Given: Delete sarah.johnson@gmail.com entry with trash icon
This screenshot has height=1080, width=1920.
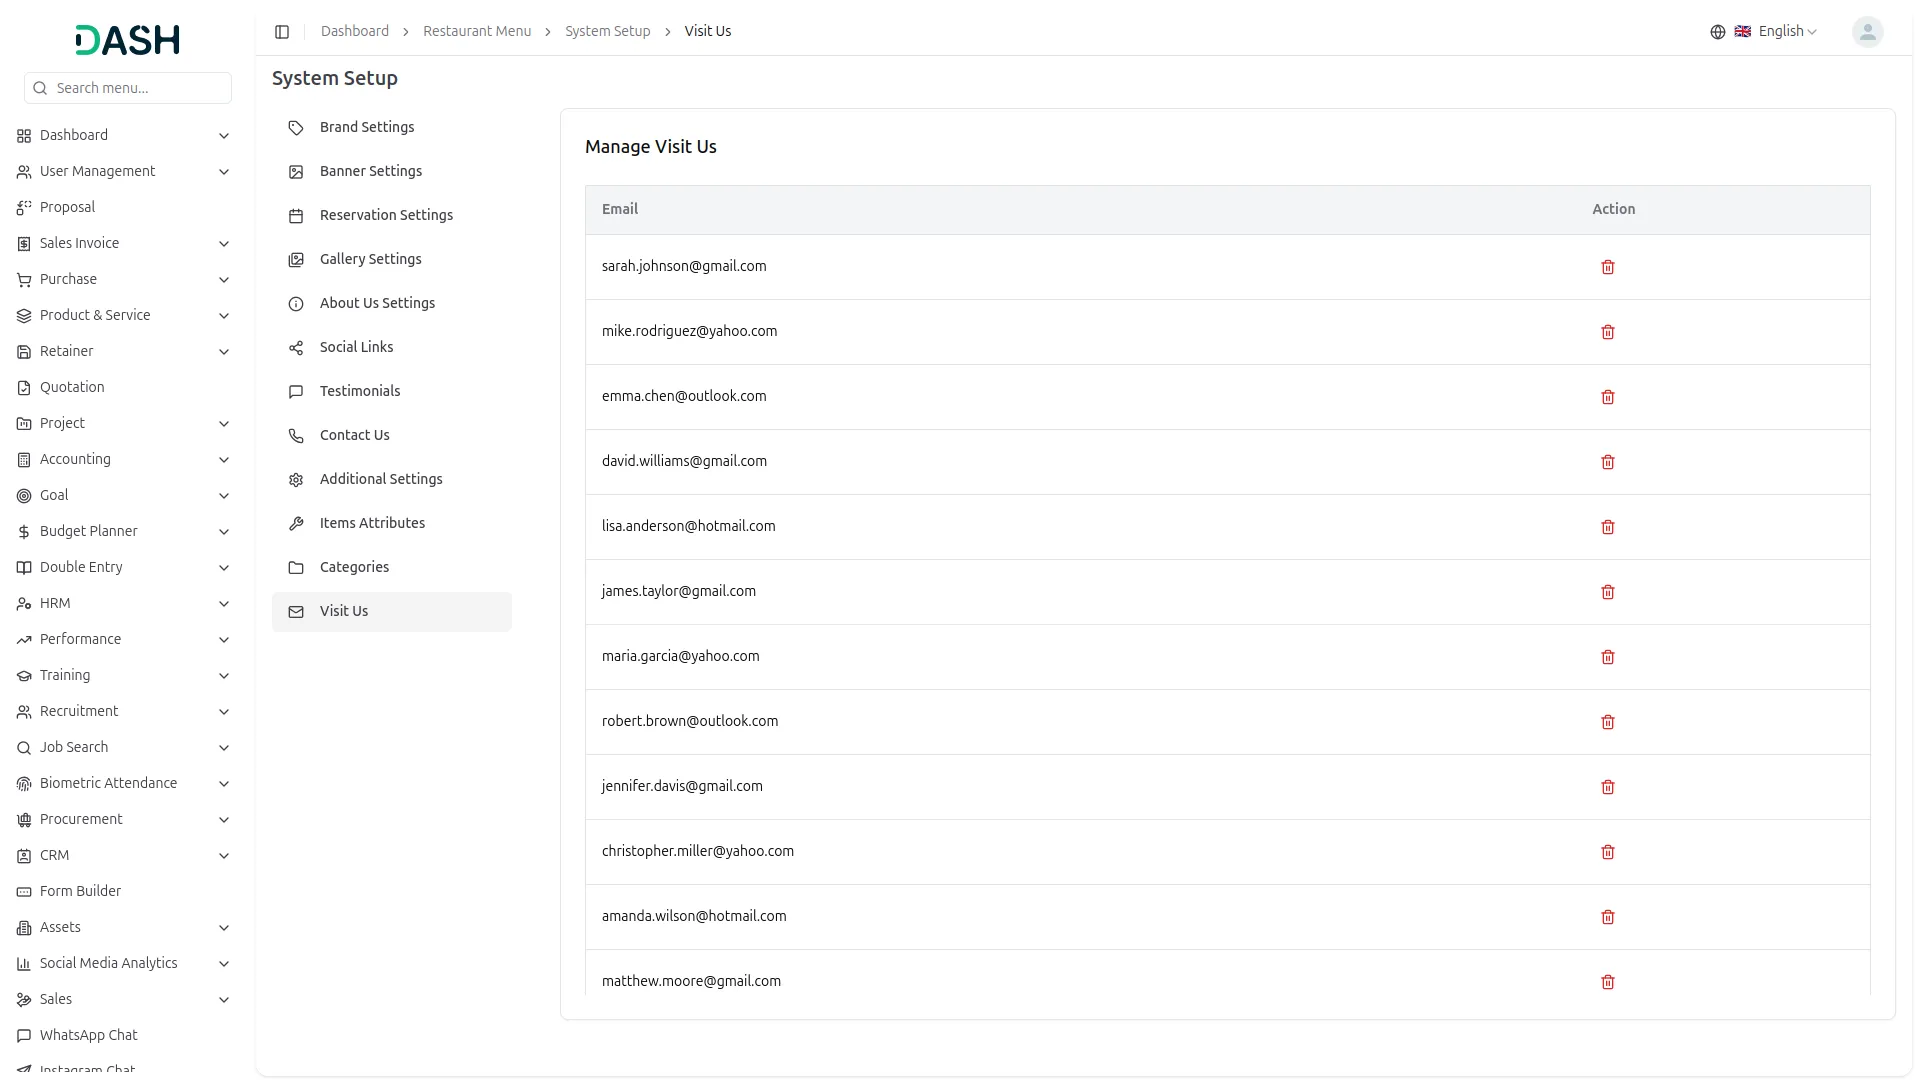Looking at the screenshot, I should [x=1607, y=267].
